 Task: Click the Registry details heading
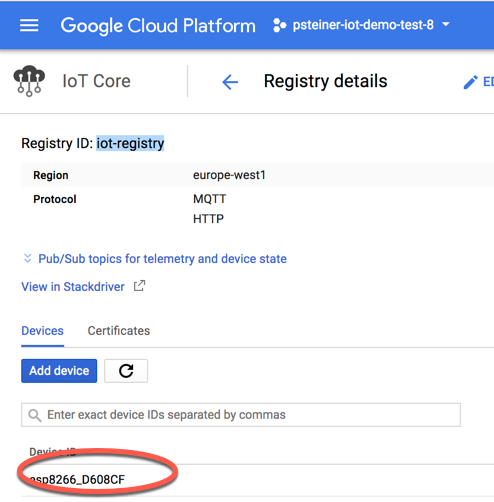click(x=325, y=81)
